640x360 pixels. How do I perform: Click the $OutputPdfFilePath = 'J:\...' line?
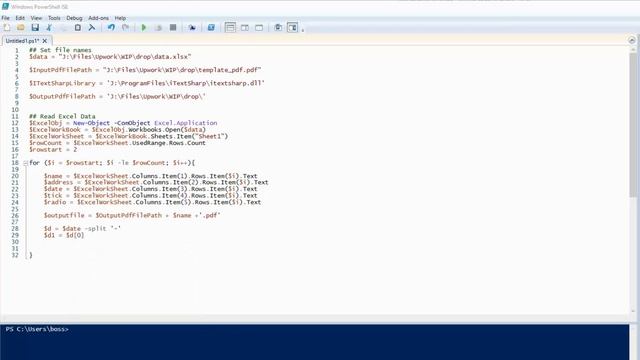117,96
